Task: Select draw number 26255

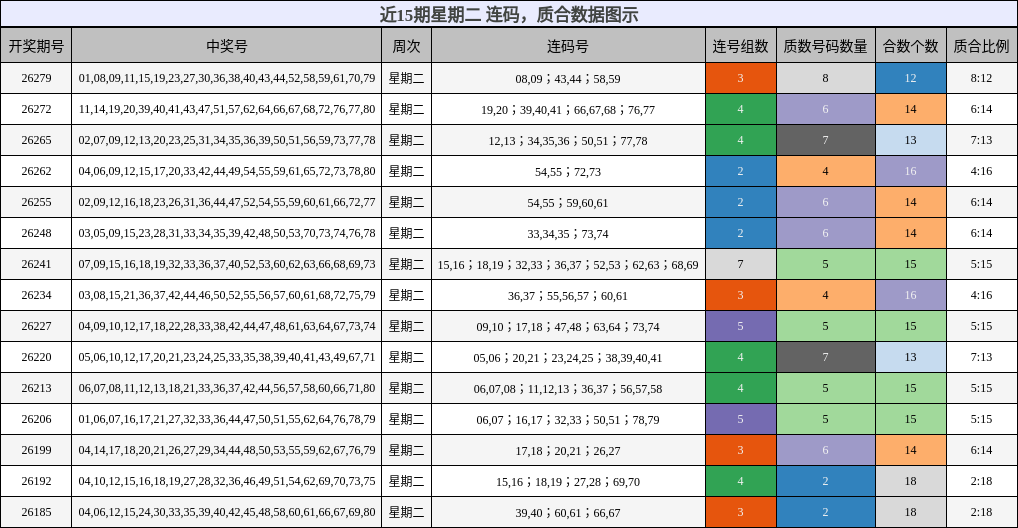Action: 36,202
